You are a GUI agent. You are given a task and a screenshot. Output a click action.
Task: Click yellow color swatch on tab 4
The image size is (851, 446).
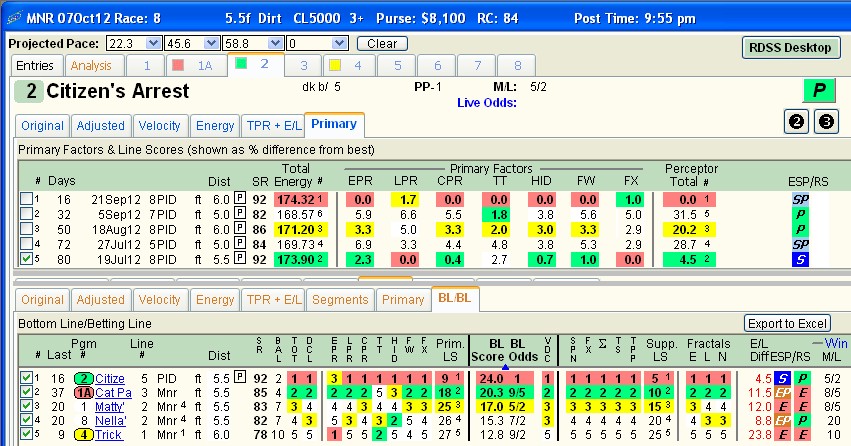[x=335, y=65]
